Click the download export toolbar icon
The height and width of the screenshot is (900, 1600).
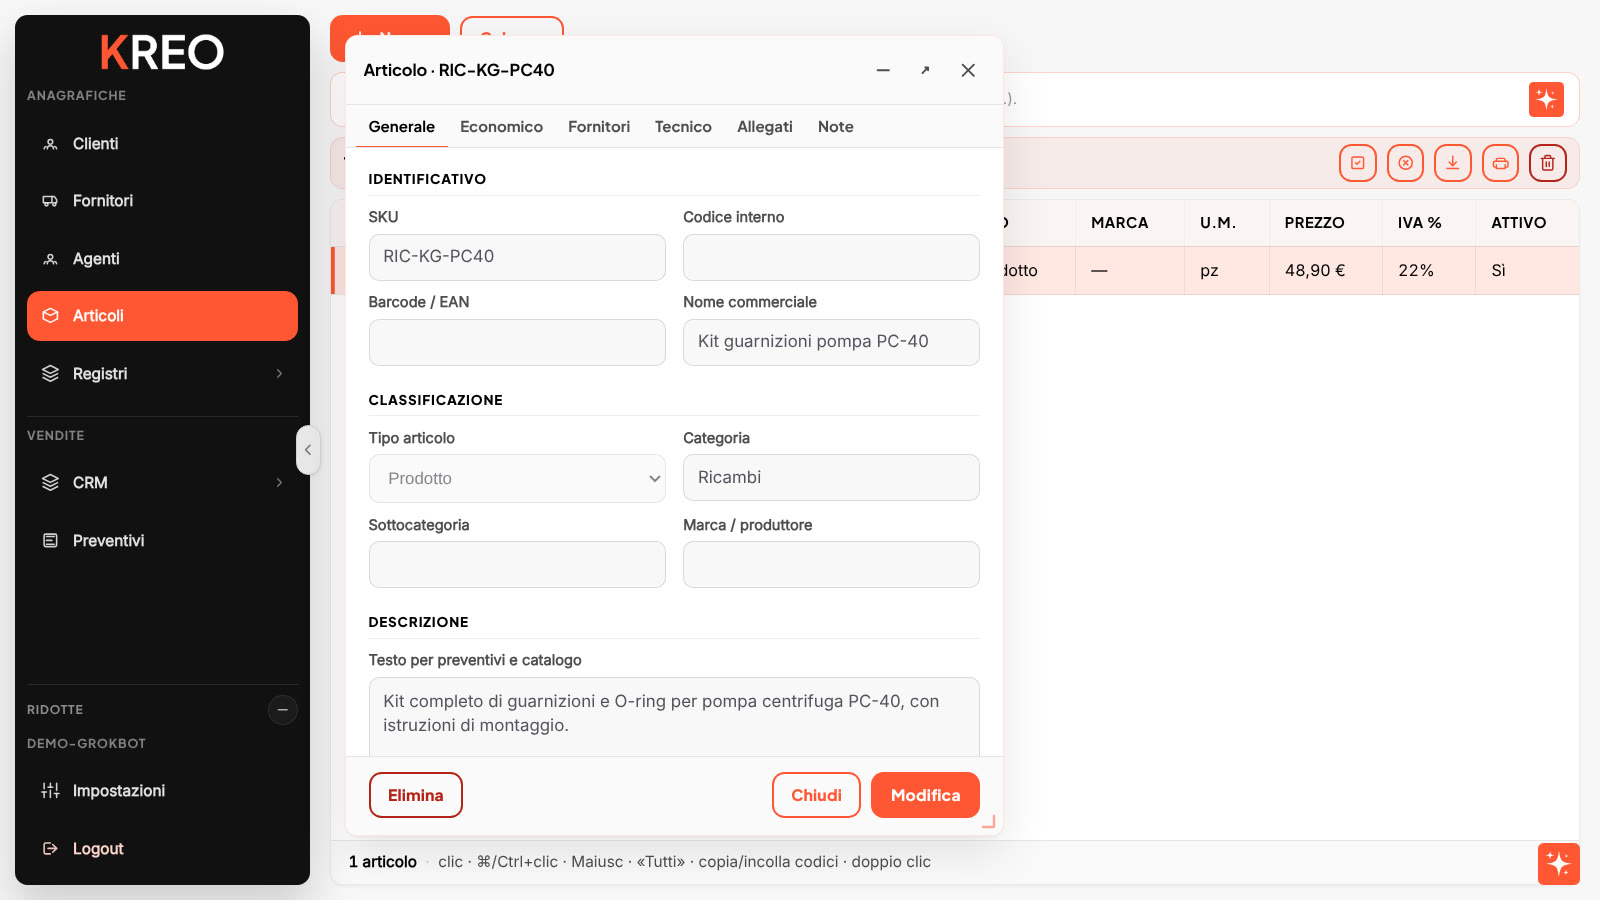(1453, 163)
